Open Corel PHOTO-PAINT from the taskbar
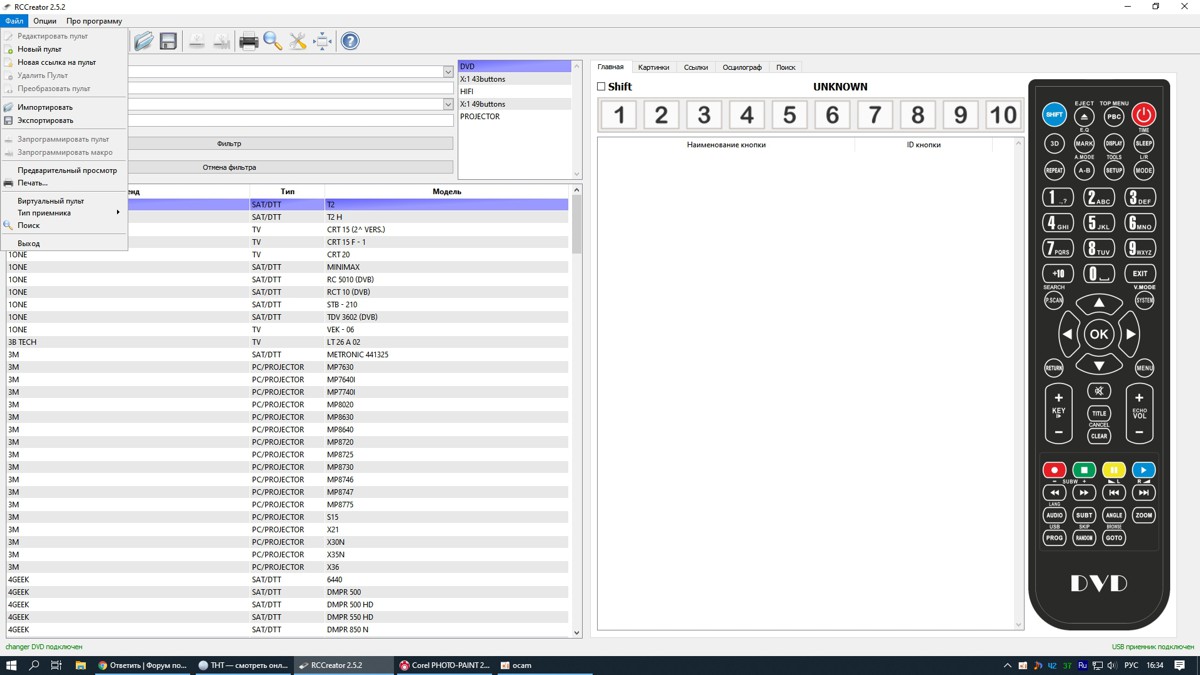The image size is (1200, 675). 444,665
